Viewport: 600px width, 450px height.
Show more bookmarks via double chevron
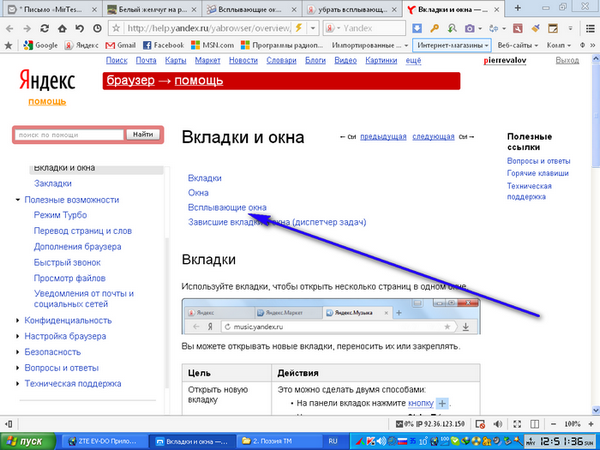(592, 46)
